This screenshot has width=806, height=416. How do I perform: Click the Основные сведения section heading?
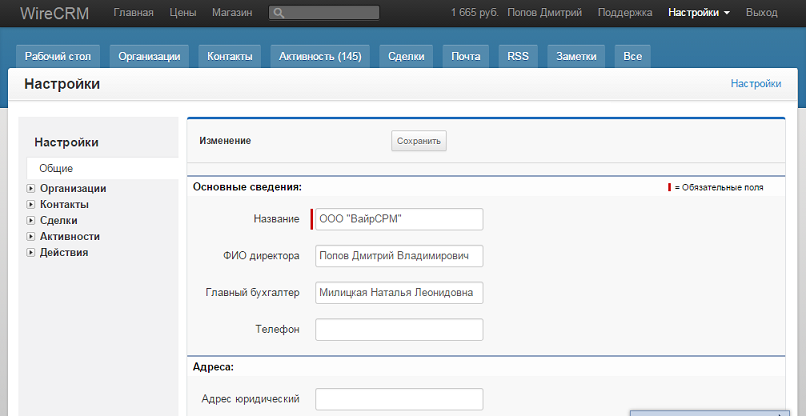(x=247, y=187)
